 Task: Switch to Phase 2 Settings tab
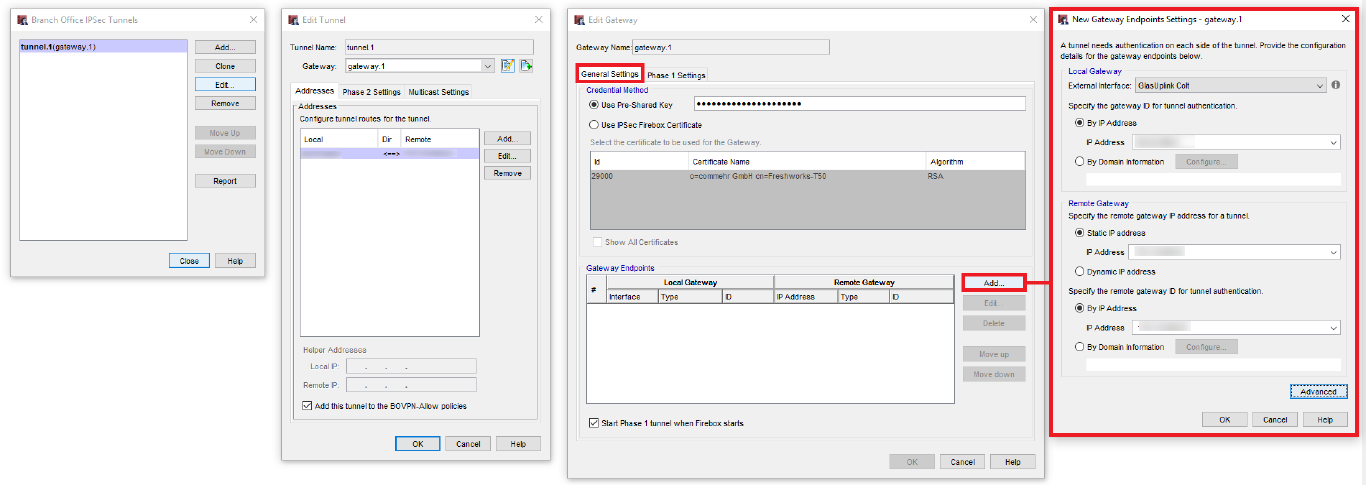point(371,92)
